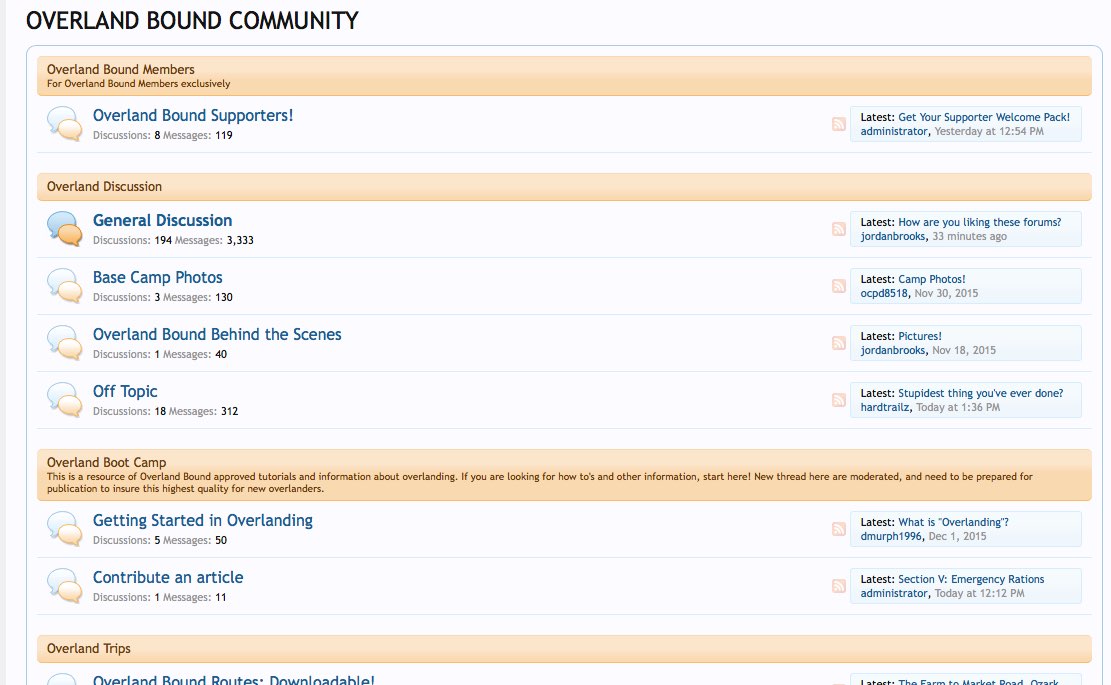
Task: Visit the Off Topic forum
Action: tap(125, 392)
